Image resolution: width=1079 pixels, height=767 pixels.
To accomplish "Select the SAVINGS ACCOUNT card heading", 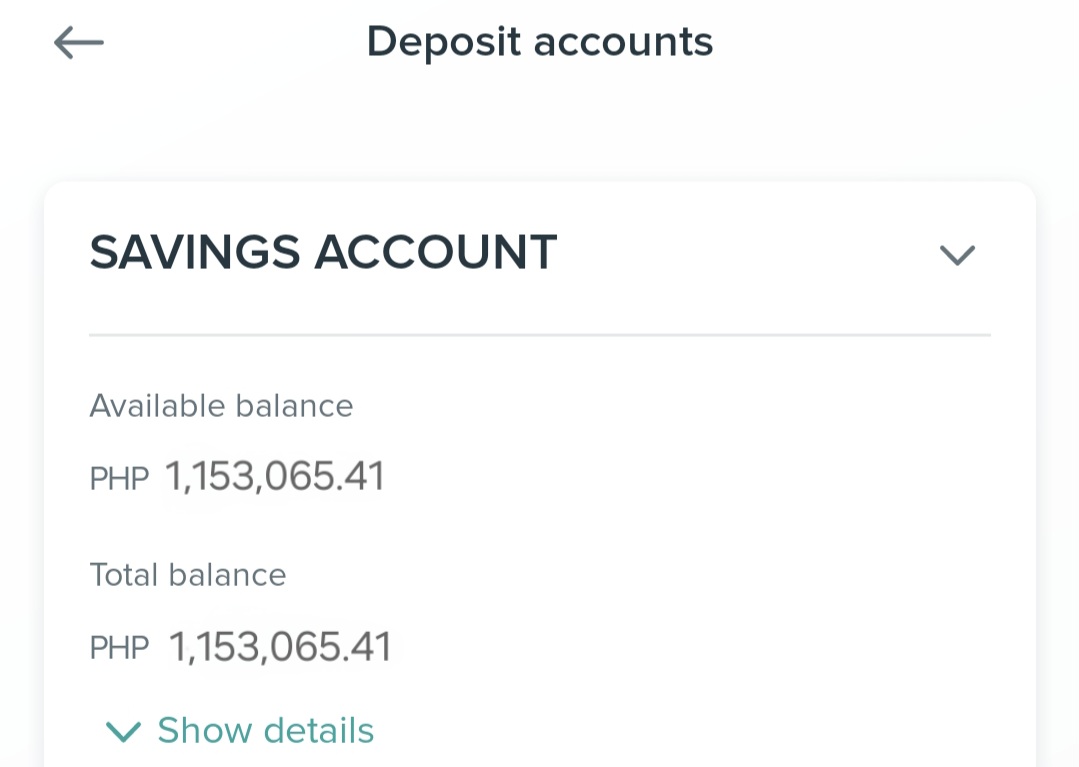I will (x=323, y=253).
